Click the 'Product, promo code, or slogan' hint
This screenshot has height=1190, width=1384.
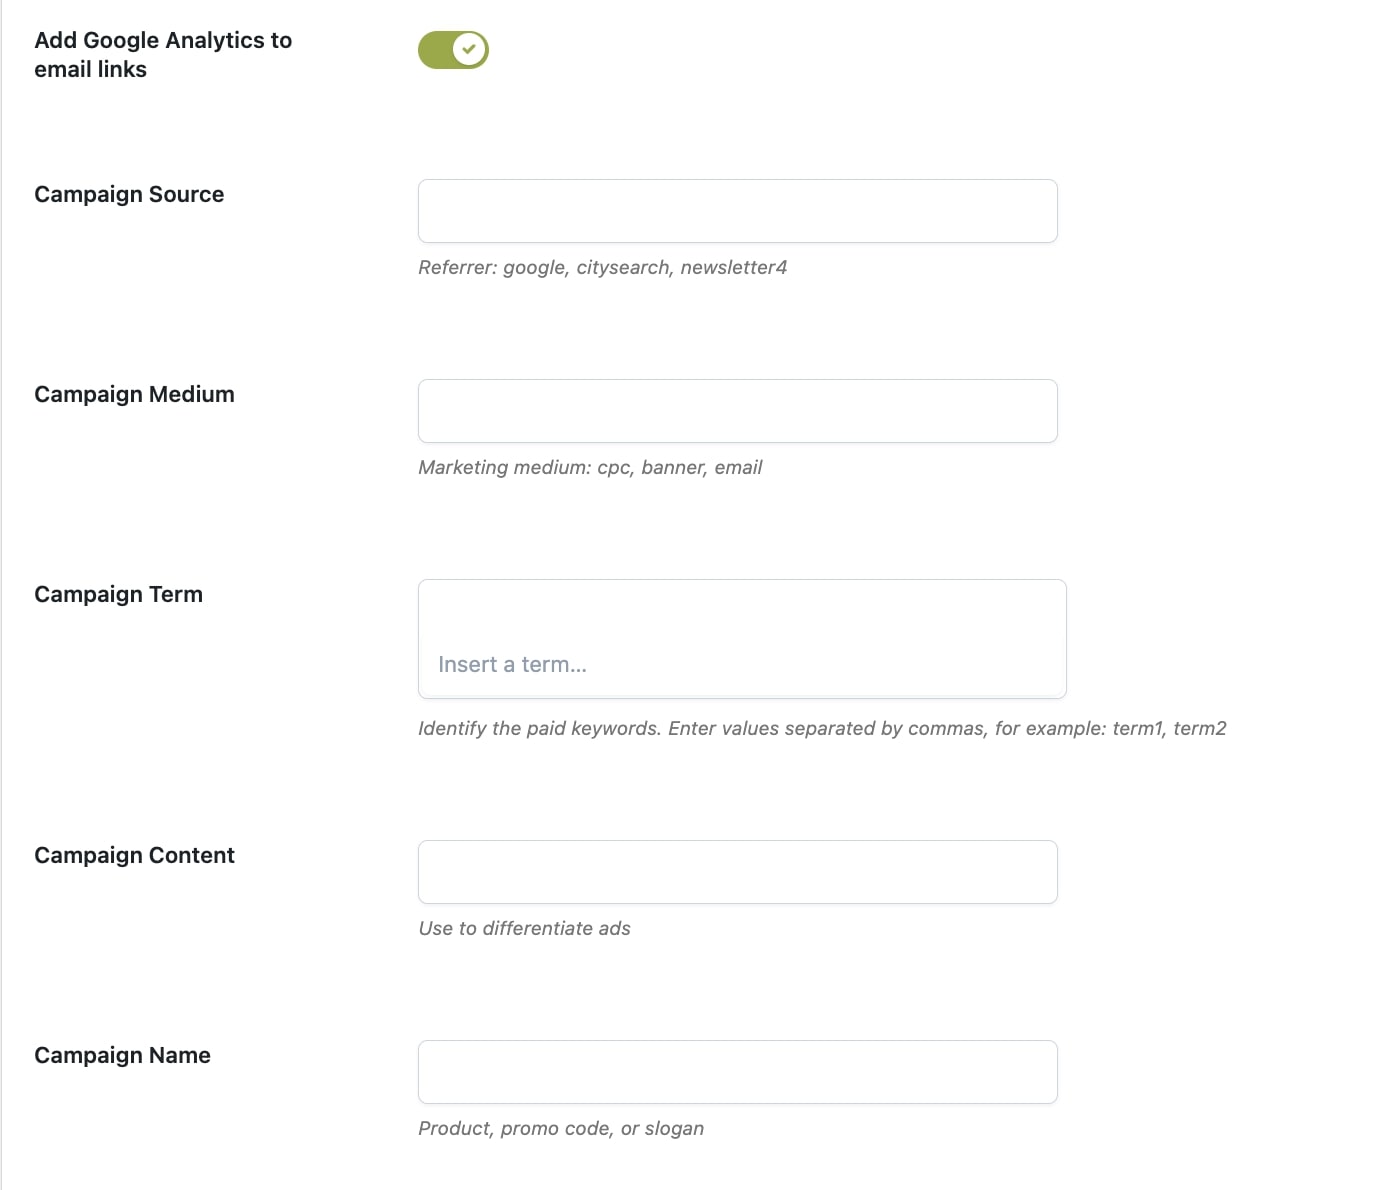point(561,1129)
